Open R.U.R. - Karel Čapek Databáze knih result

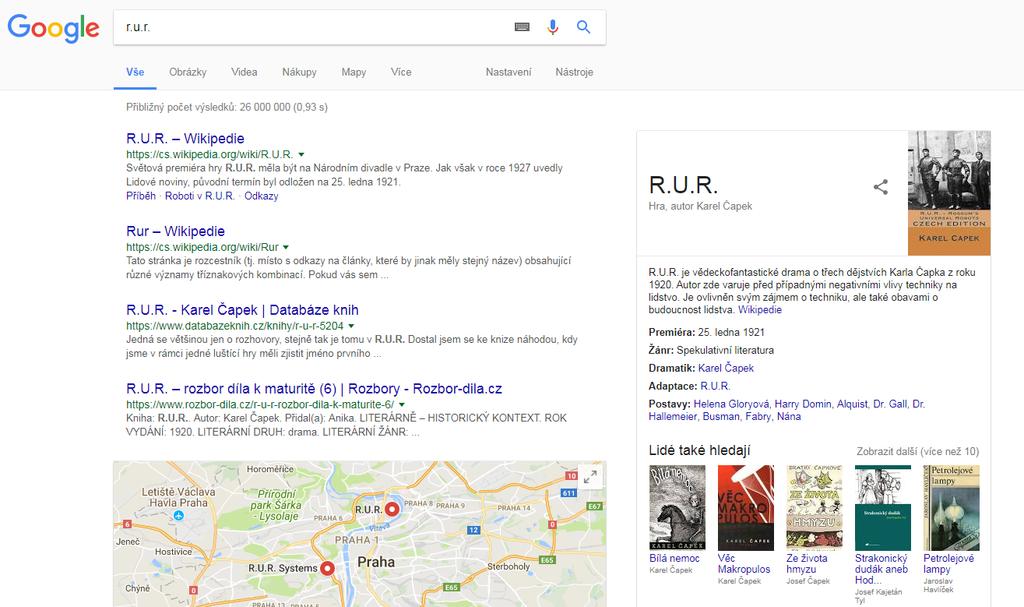point(242,310)
